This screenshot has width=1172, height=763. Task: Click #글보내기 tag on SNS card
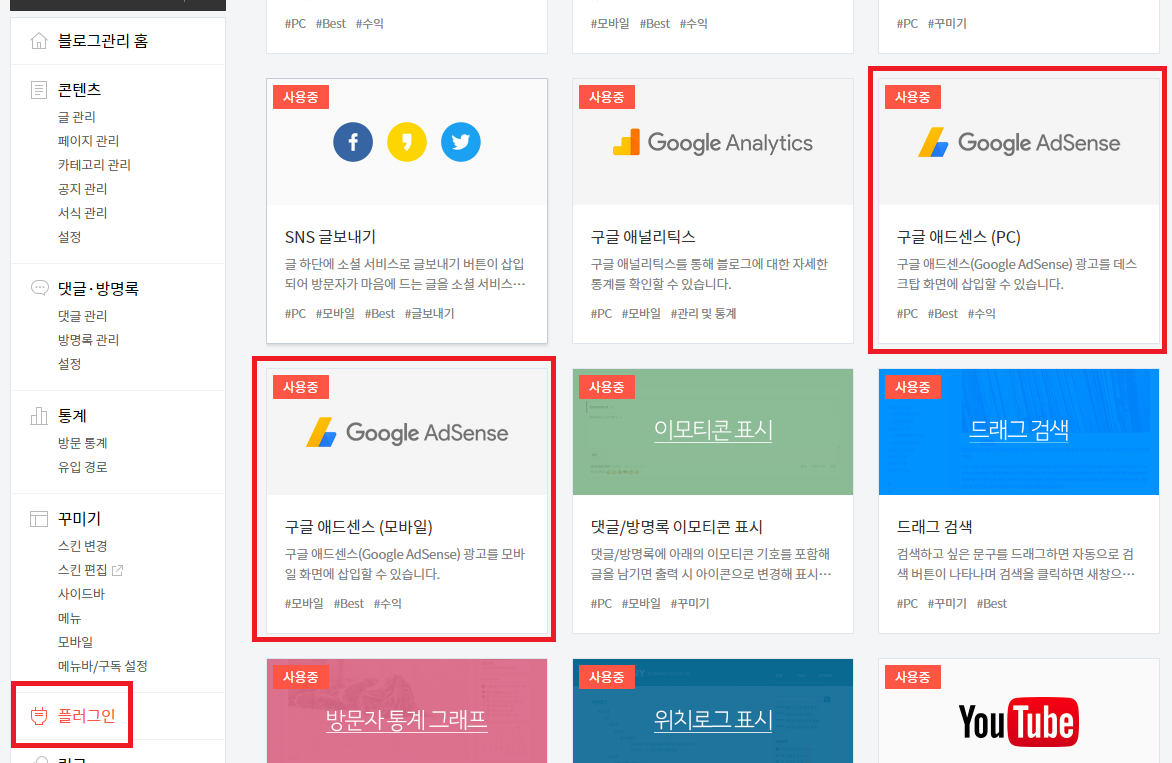coord(429,314)
